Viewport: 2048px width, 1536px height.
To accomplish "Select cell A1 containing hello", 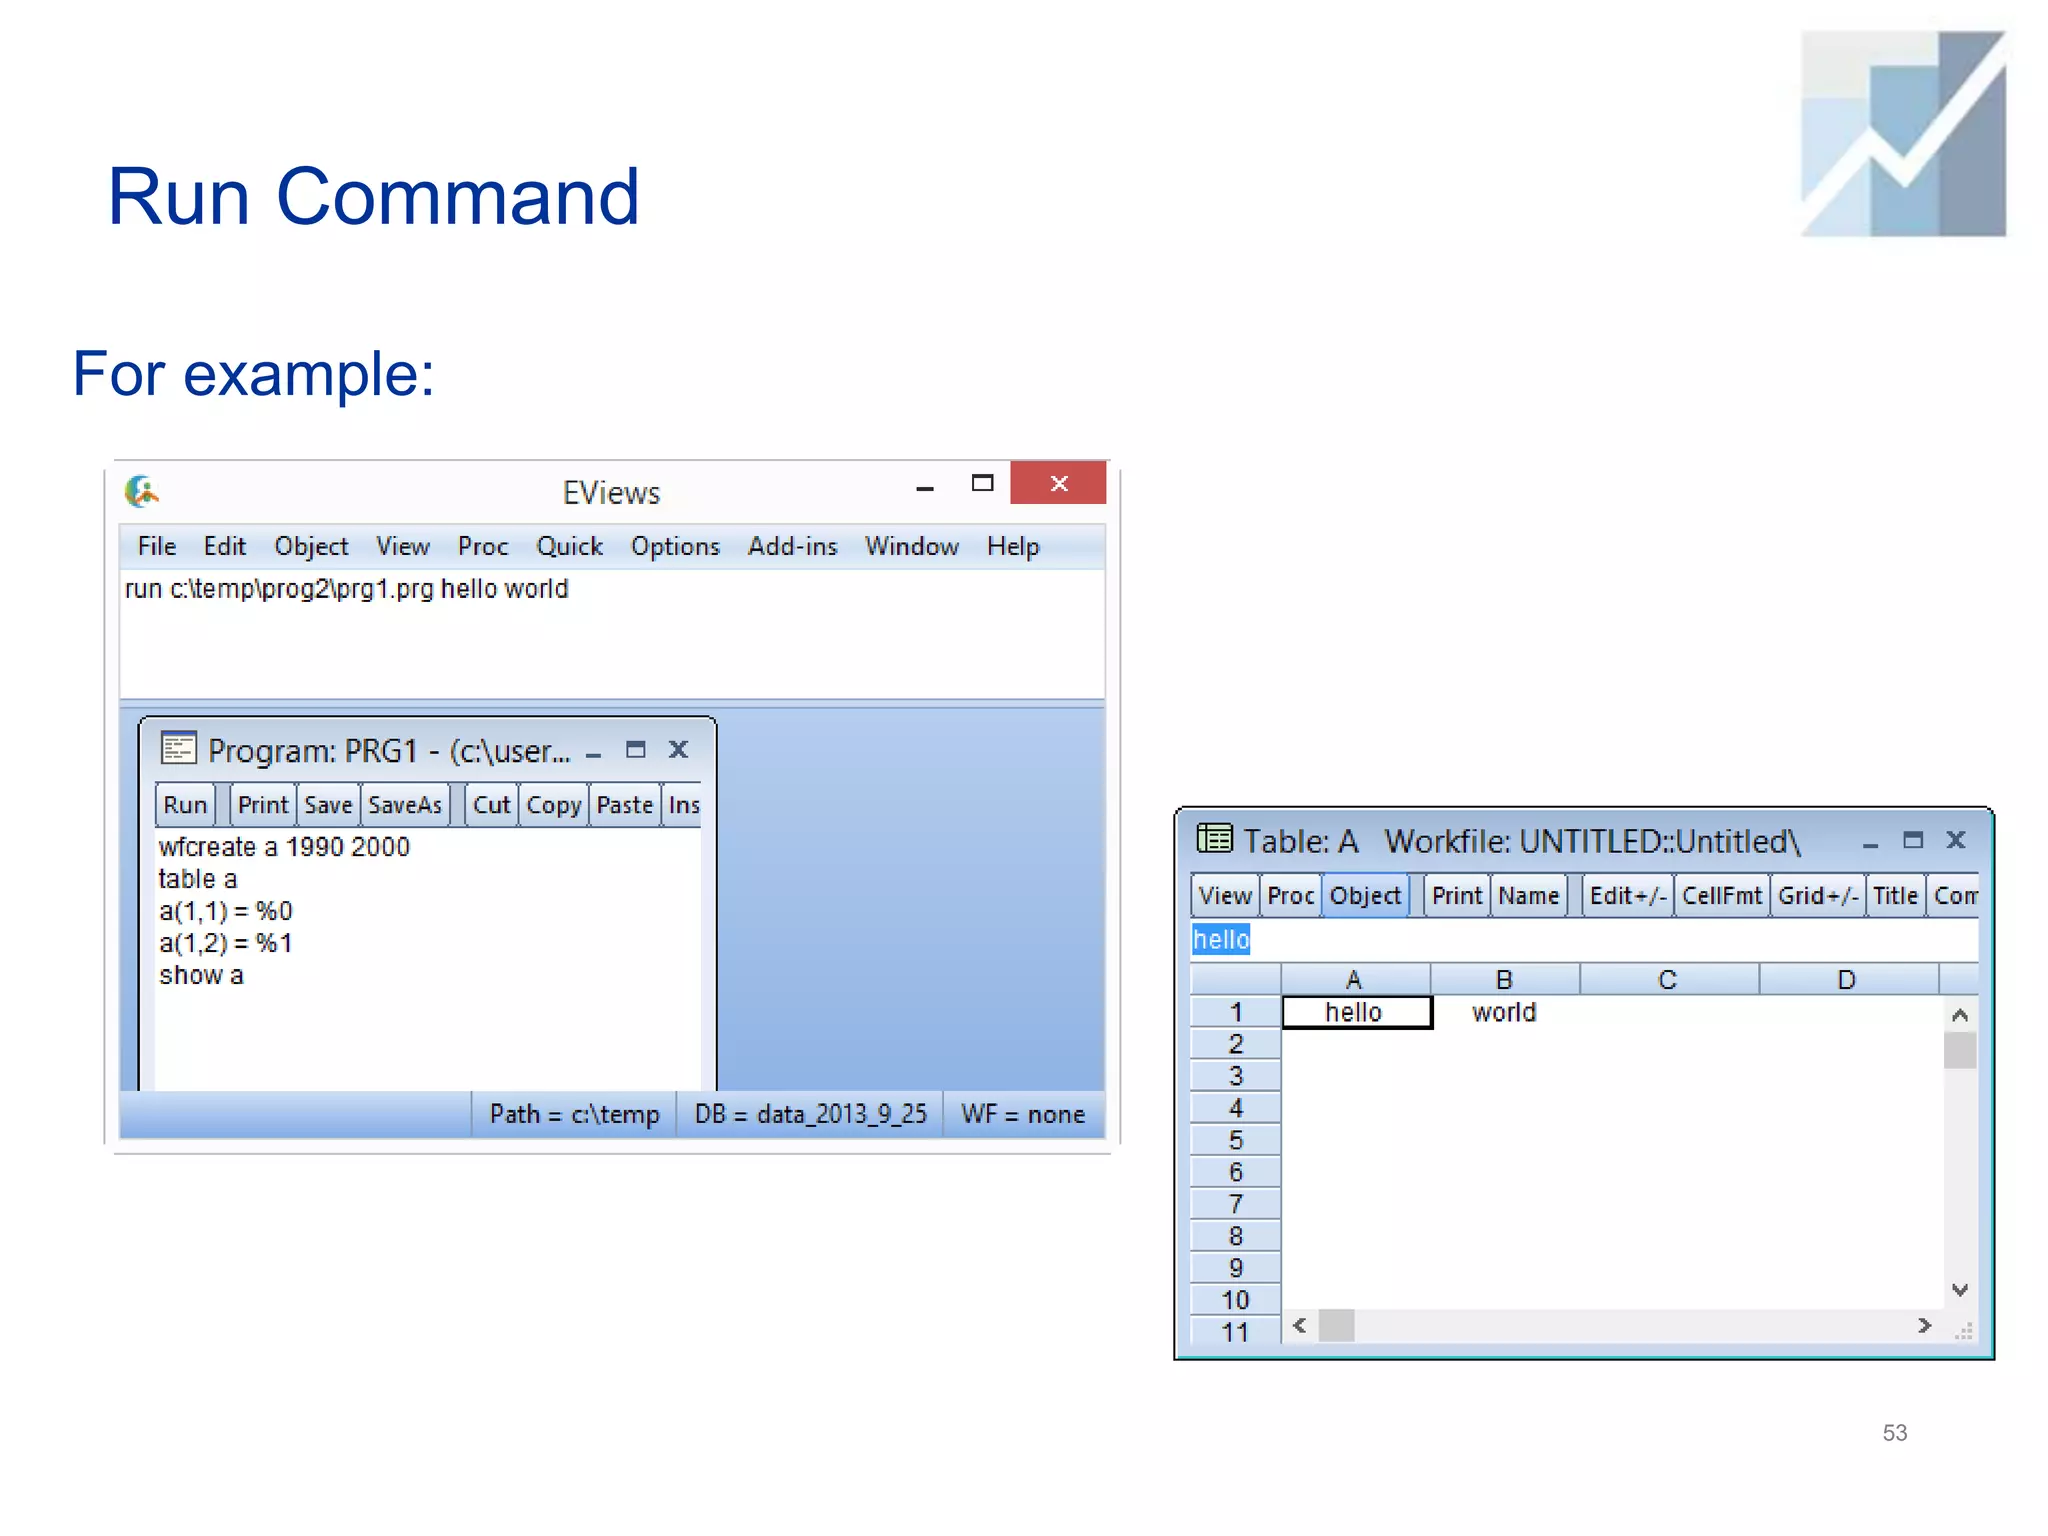I will [x=1356, y=1012].
